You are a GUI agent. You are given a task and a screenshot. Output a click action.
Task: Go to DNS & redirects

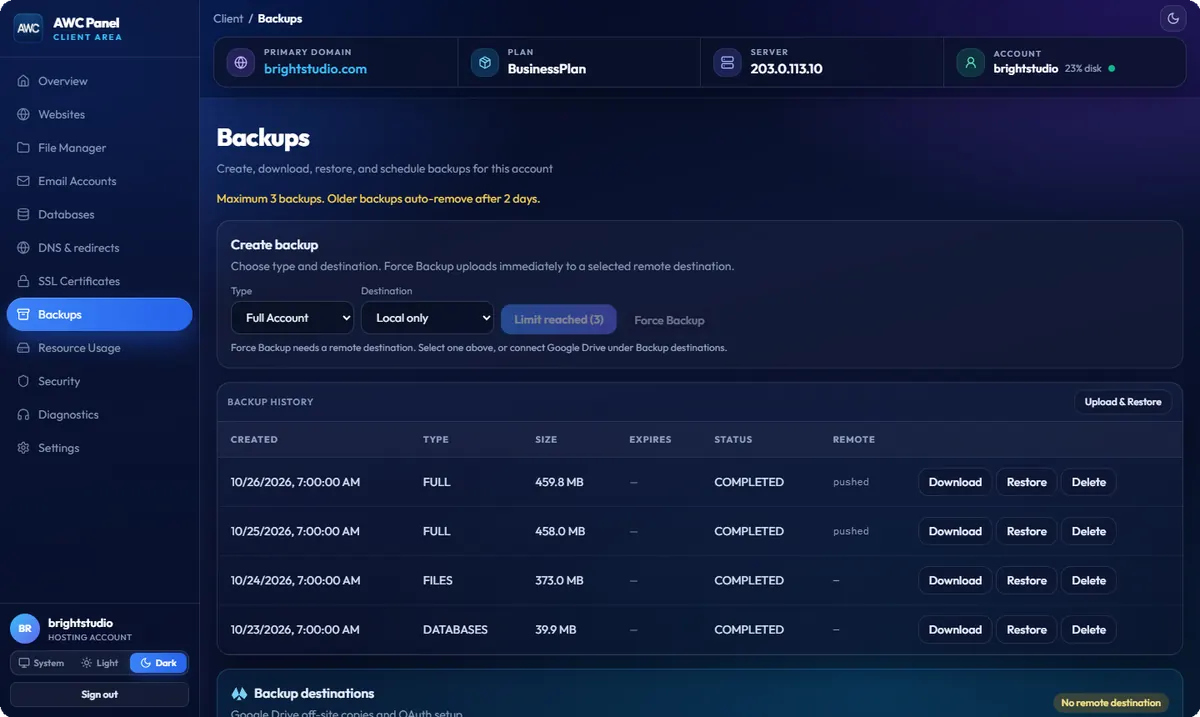pos(99,248)
